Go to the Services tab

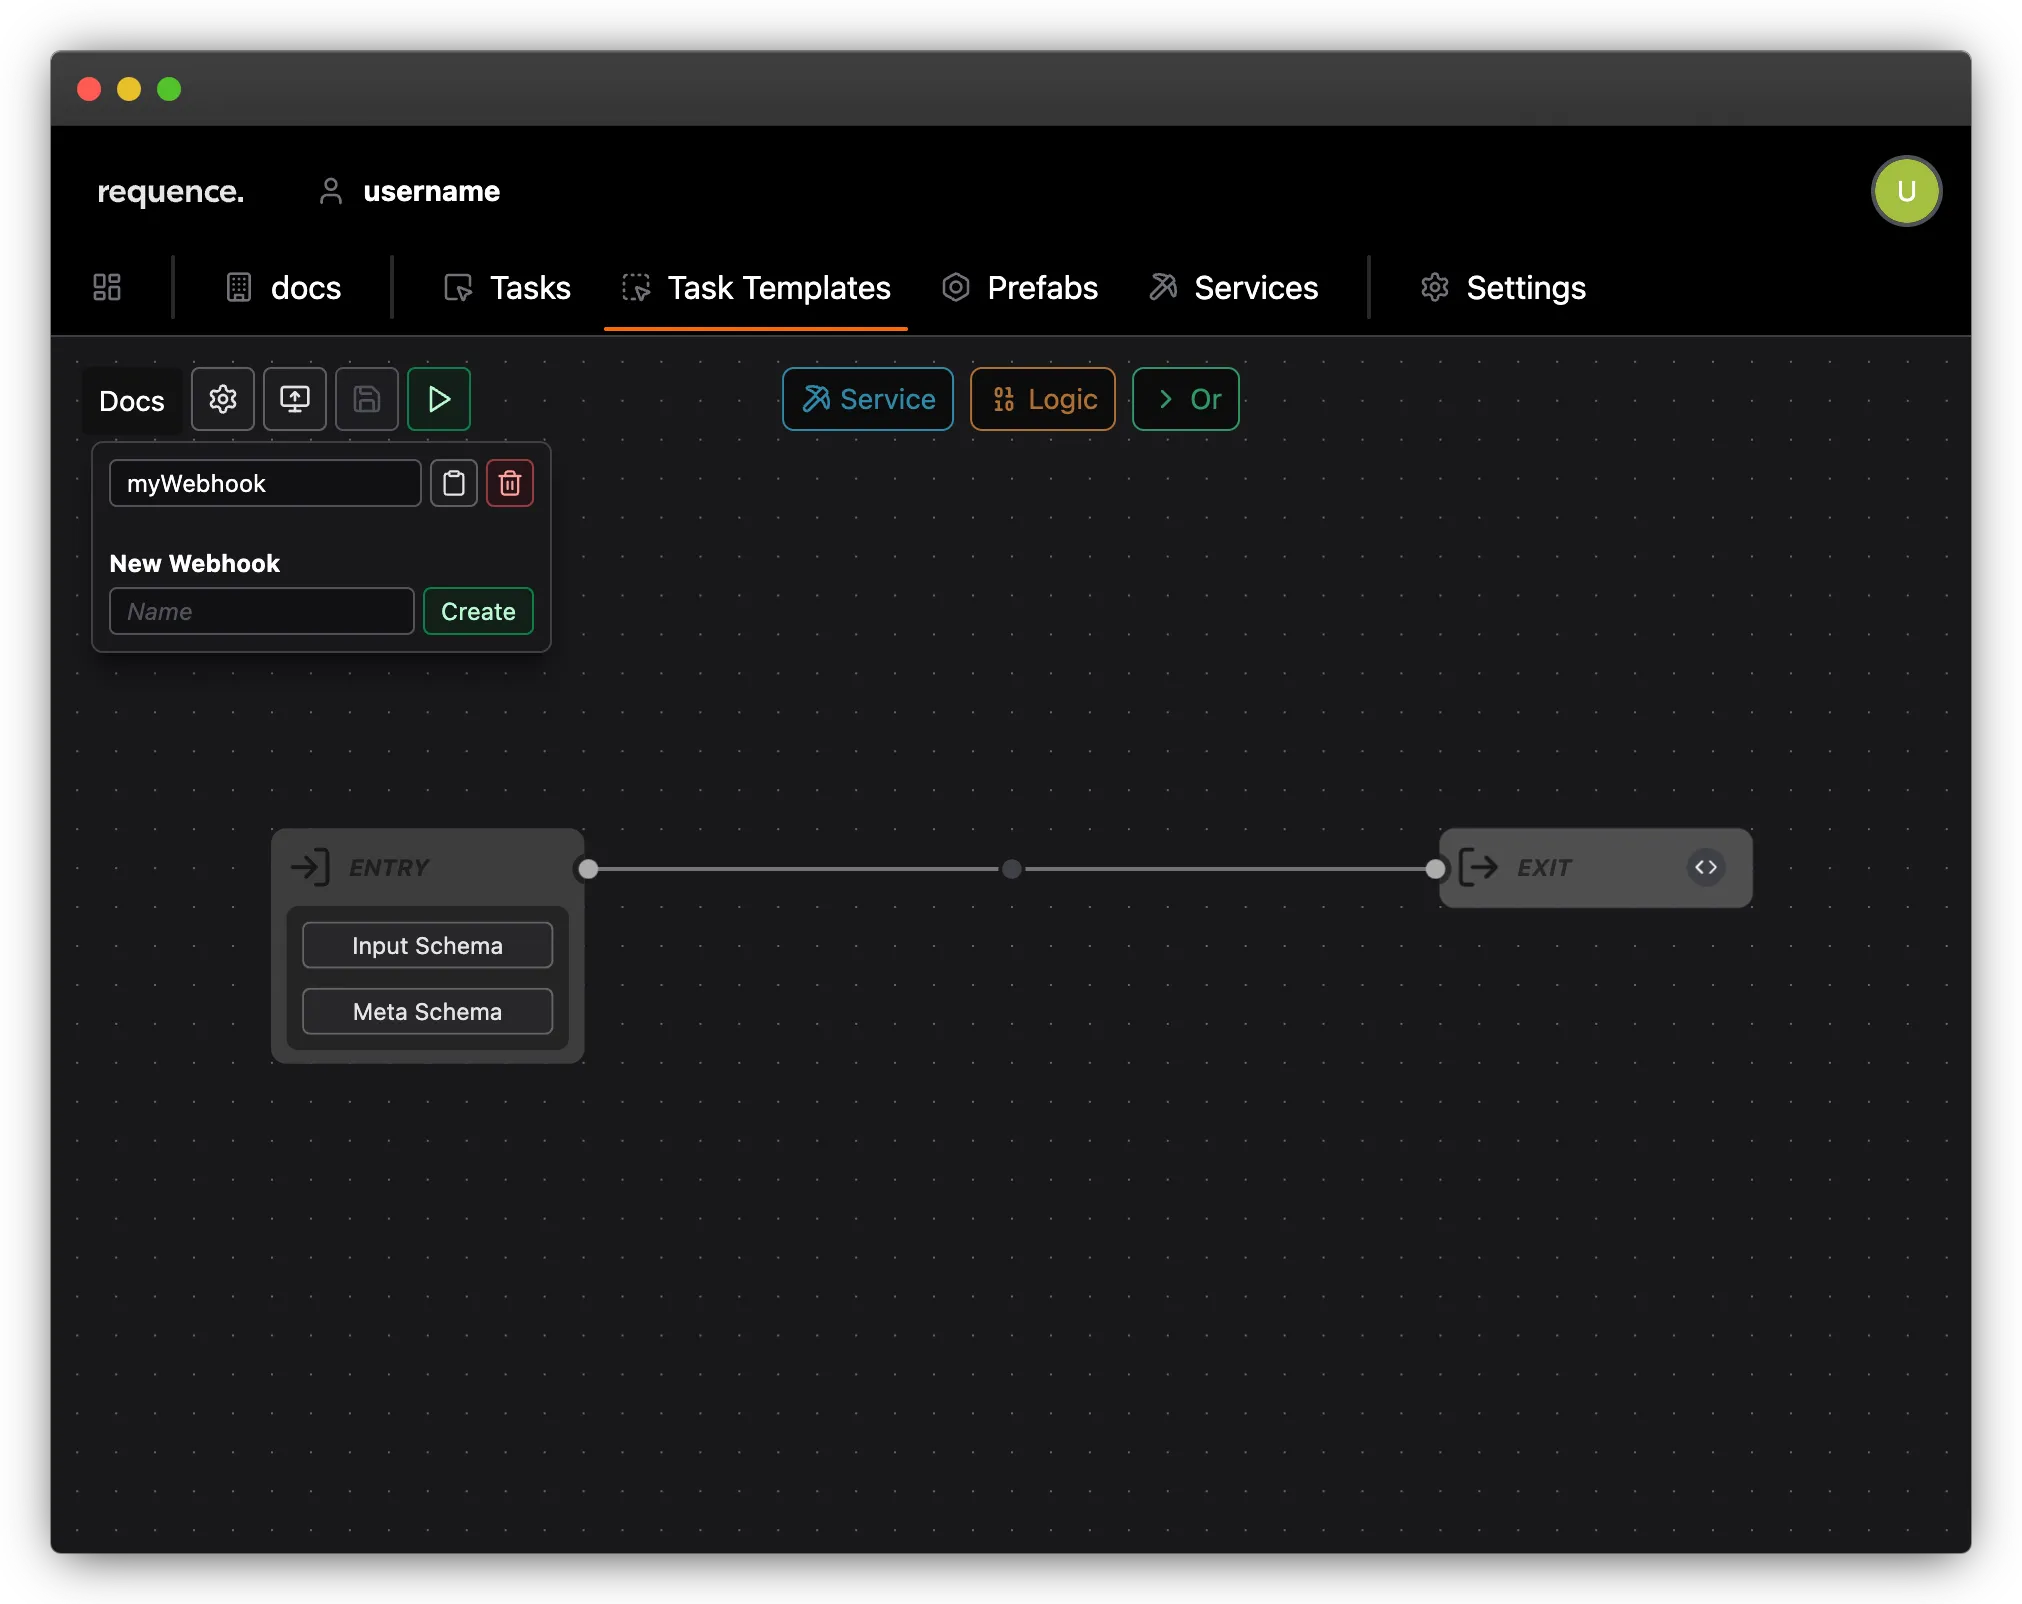[x=1234, y=288]
